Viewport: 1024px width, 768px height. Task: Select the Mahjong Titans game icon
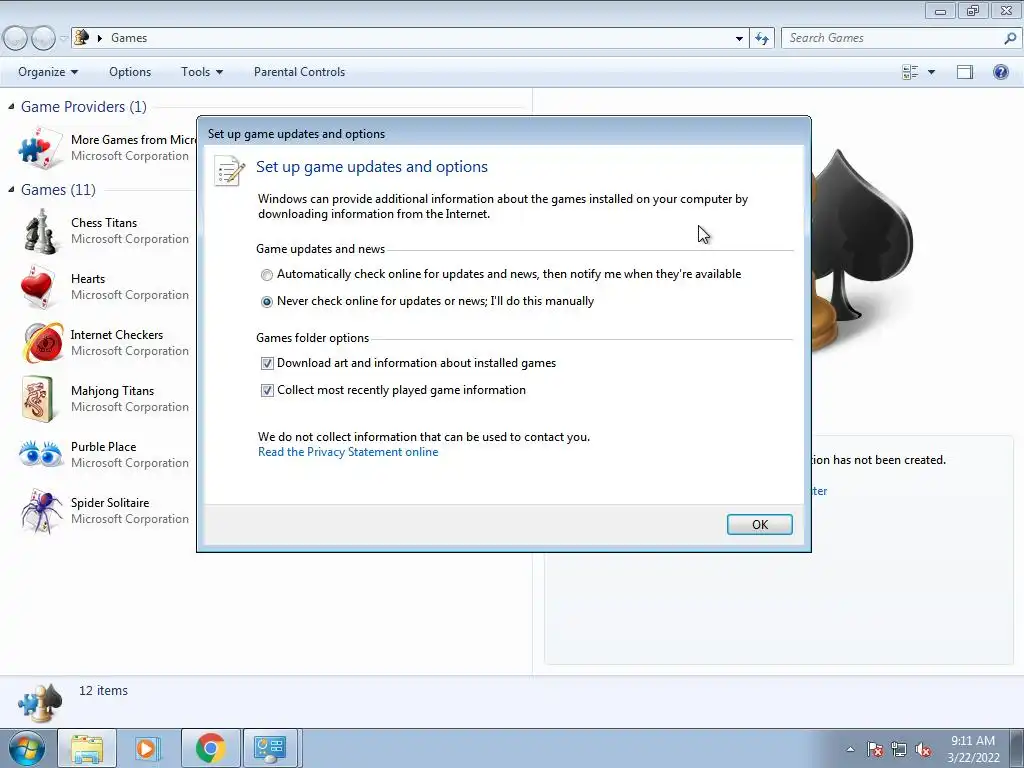coord(38,398)
